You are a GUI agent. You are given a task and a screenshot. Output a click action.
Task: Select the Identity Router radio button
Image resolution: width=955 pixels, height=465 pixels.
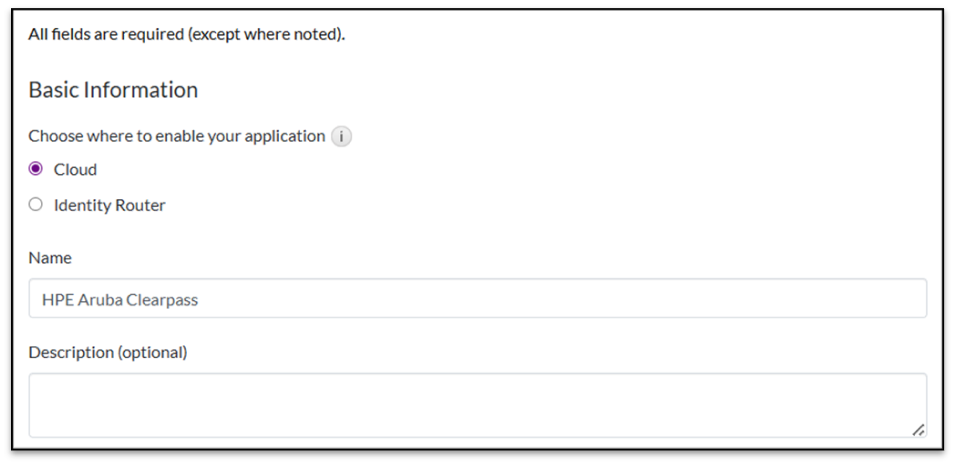36,204
